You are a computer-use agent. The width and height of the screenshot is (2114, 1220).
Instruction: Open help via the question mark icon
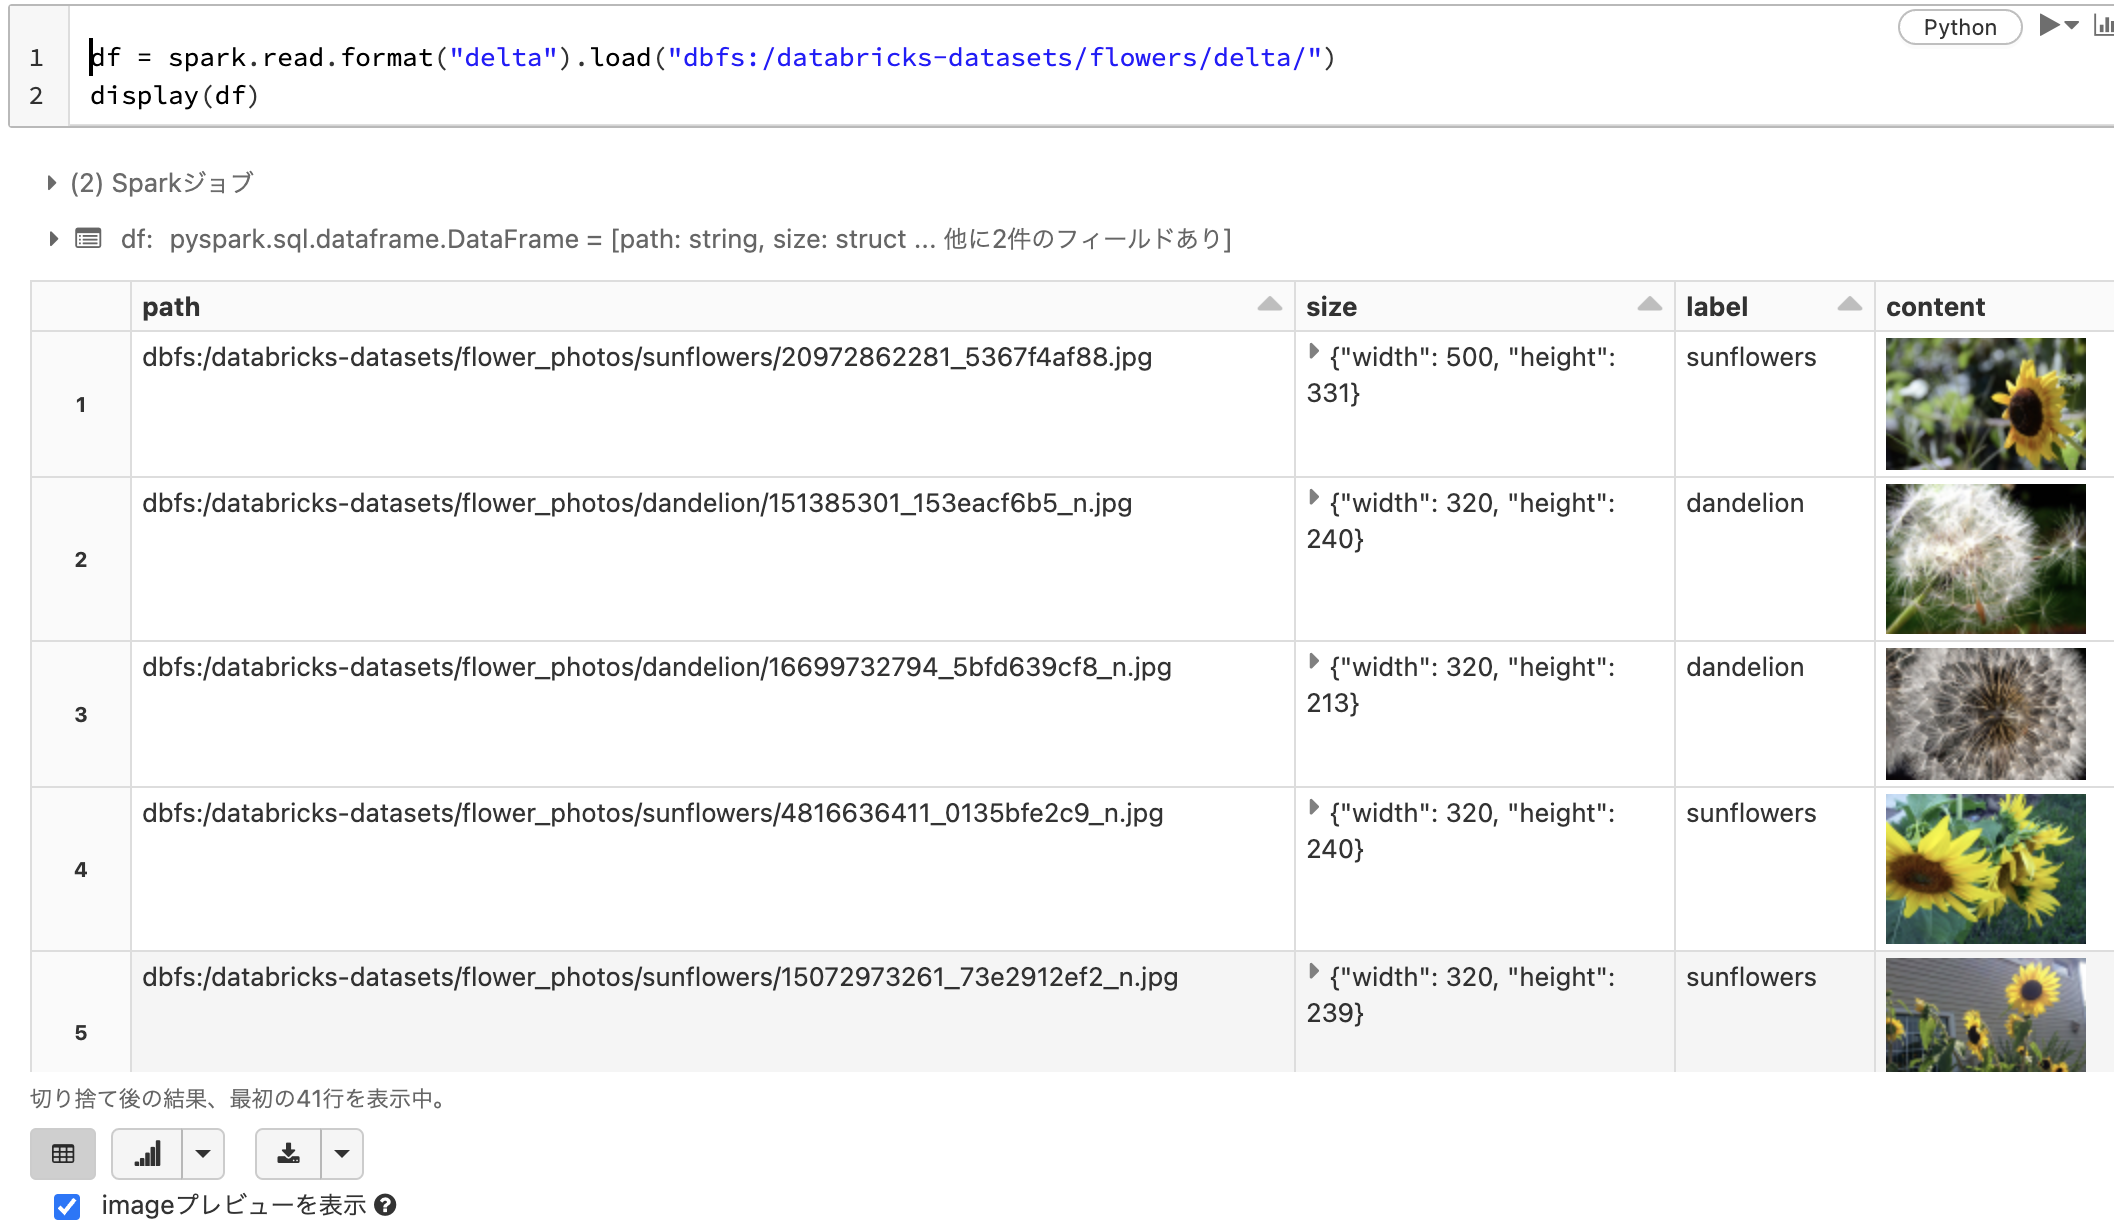[x=388, y=1205]
